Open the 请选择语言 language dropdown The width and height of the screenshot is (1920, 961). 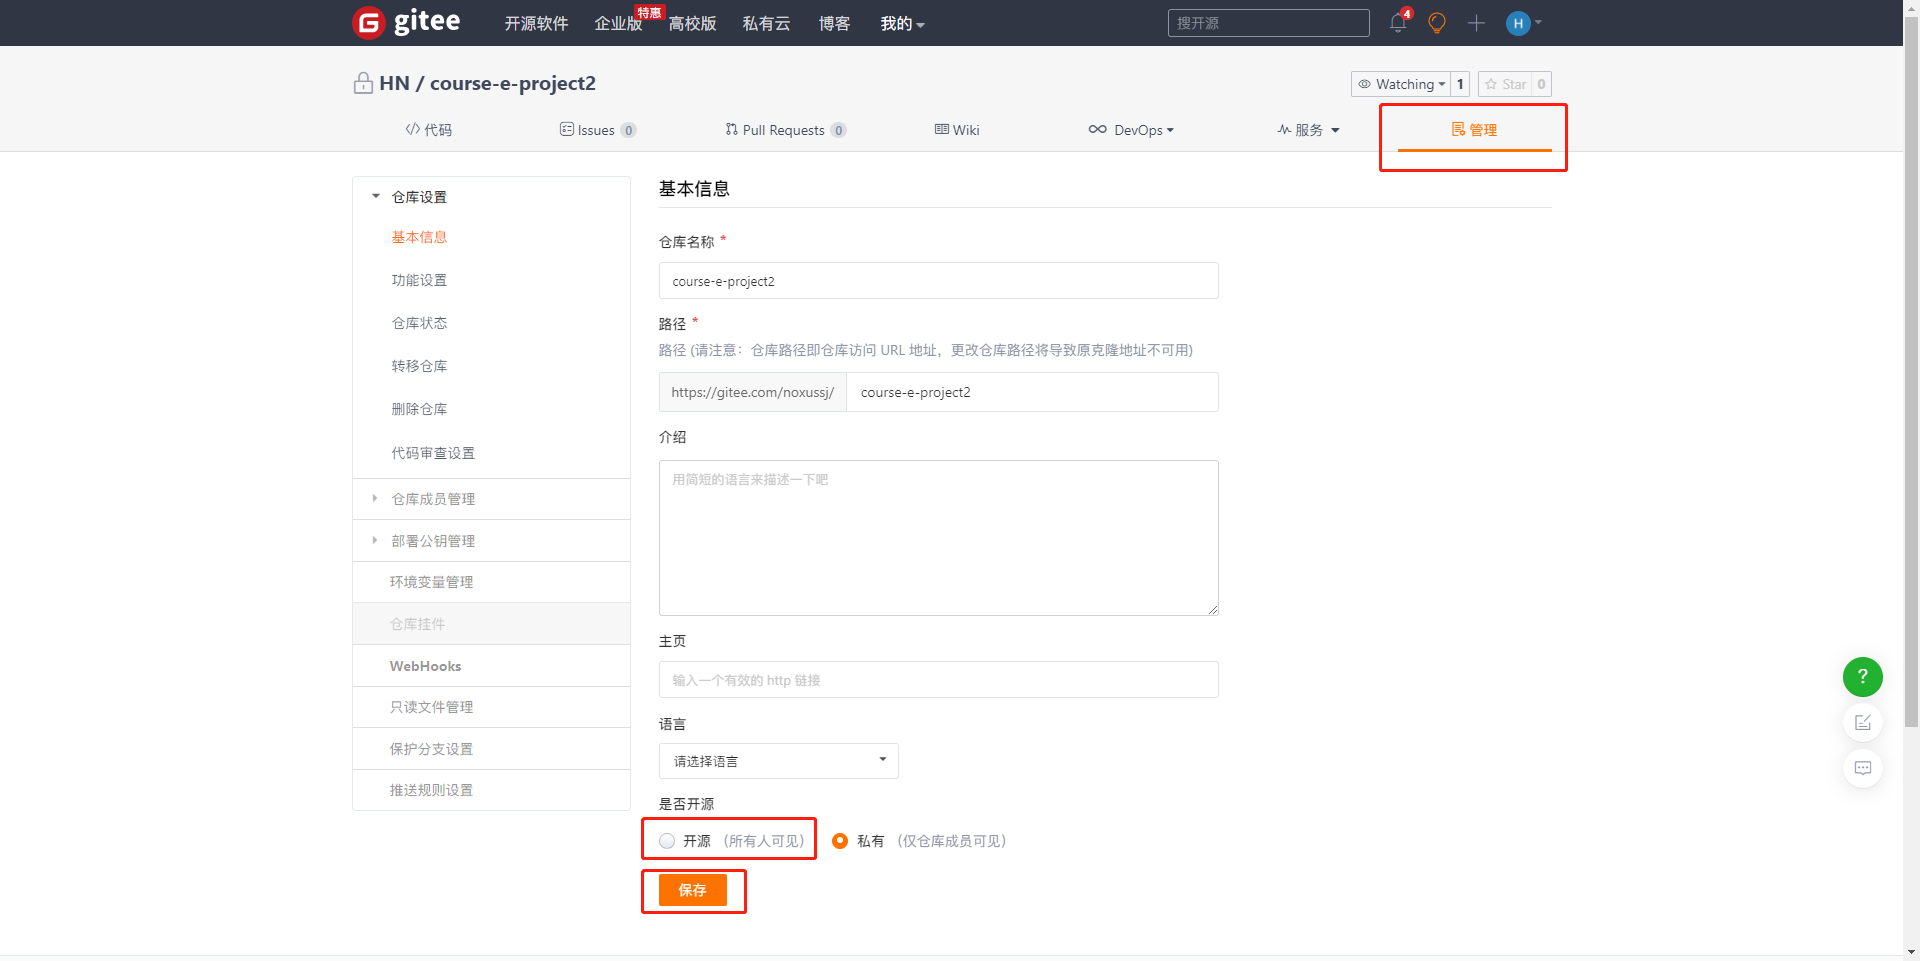point(778,761)
